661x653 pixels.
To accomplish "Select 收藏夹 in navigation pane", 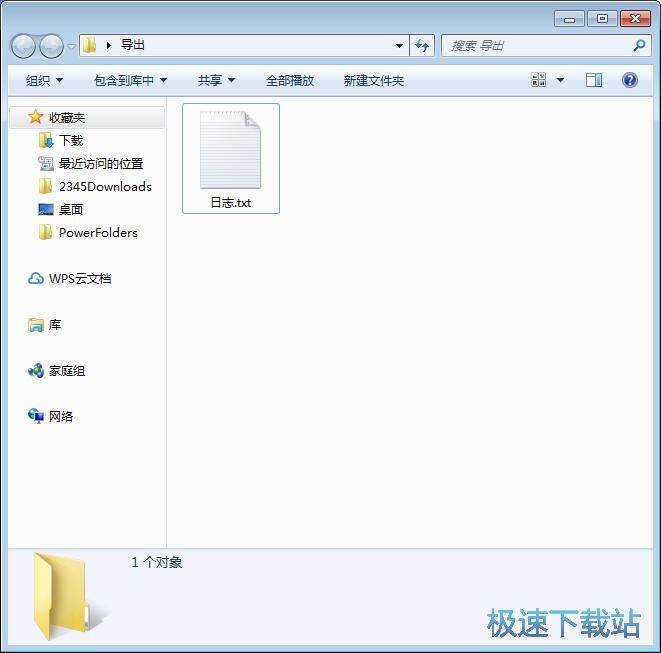I will 86,117.
